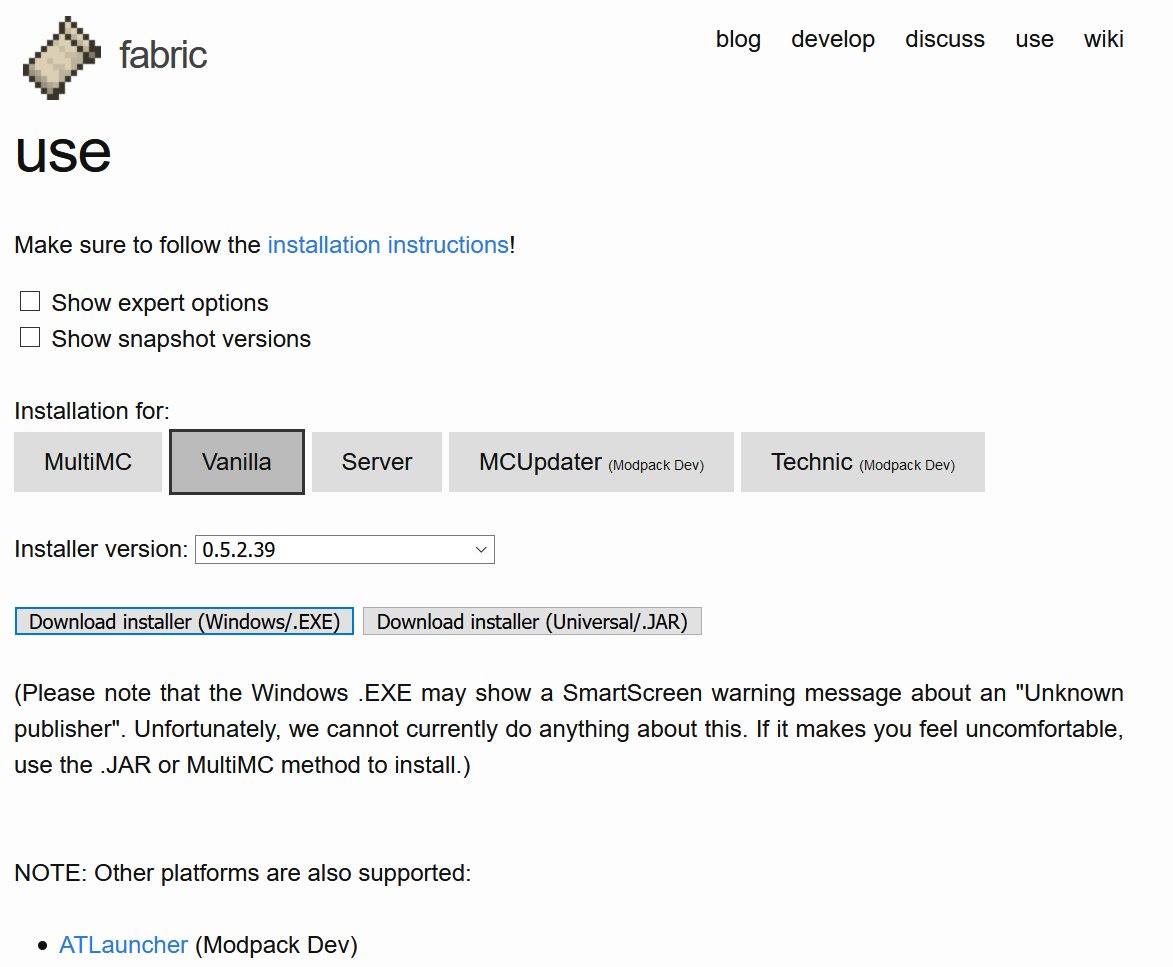Open the ATLauncher link

[123, 944]
